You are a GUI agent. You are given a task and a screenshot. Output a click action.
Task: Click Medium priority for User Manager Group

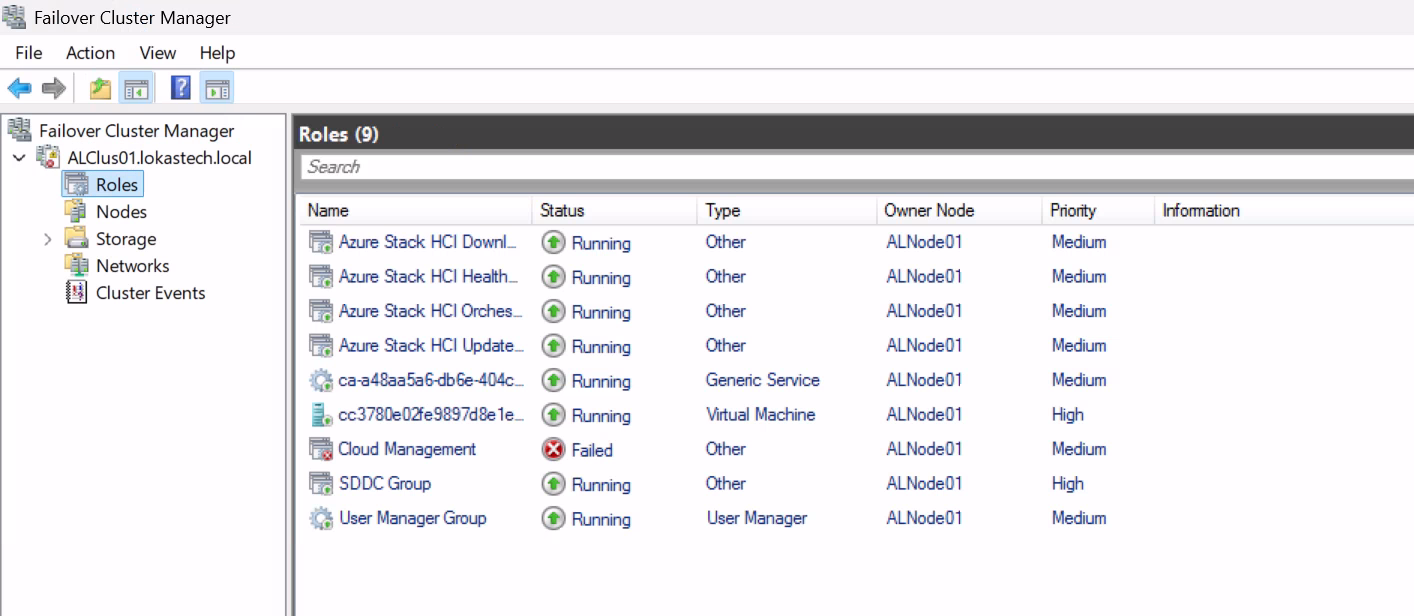pos(1079,518)
